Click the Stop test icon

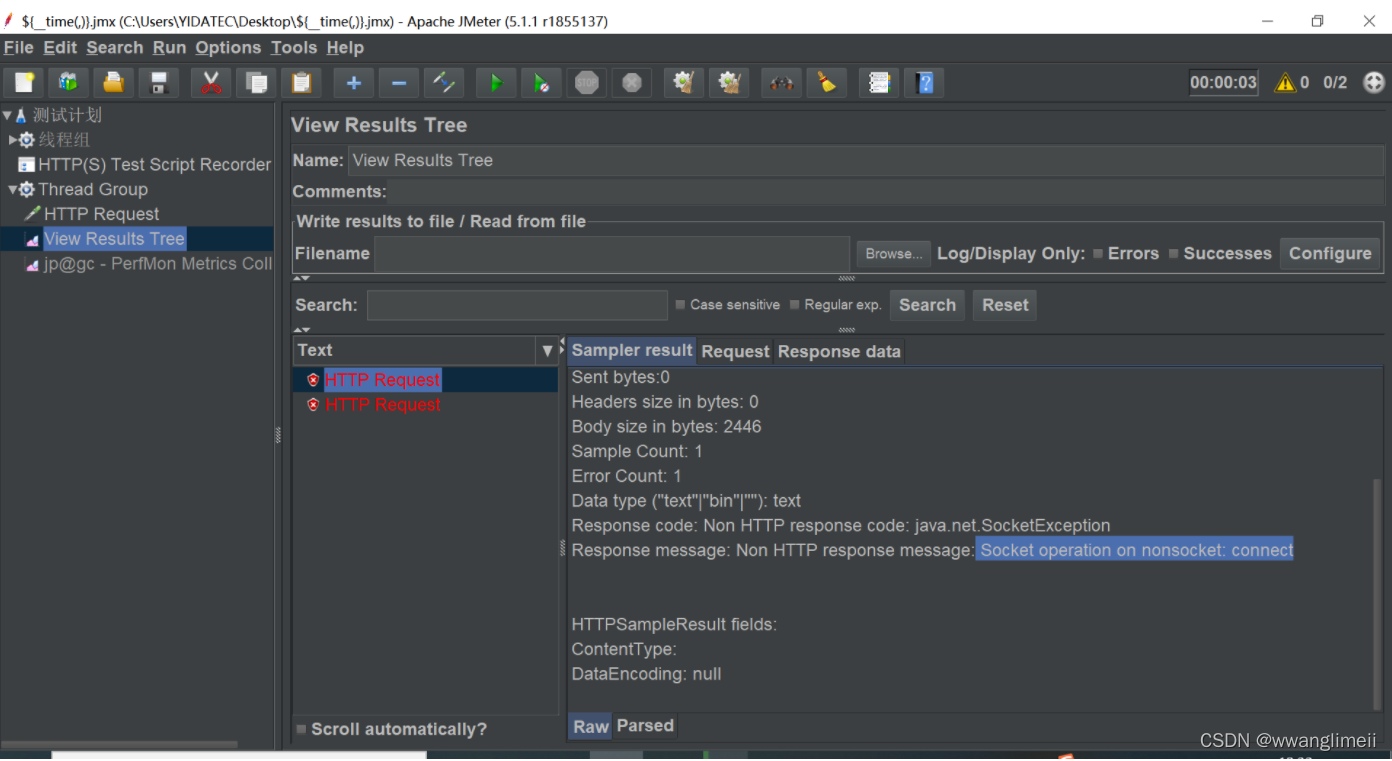coord(587,83)
